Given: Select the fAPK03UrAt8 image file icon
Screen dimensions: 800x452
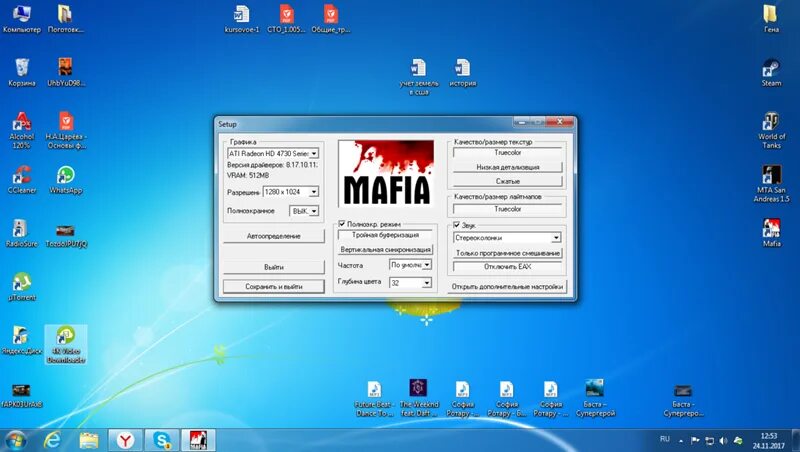Looking at the screenshot, I should pos(21,394).
